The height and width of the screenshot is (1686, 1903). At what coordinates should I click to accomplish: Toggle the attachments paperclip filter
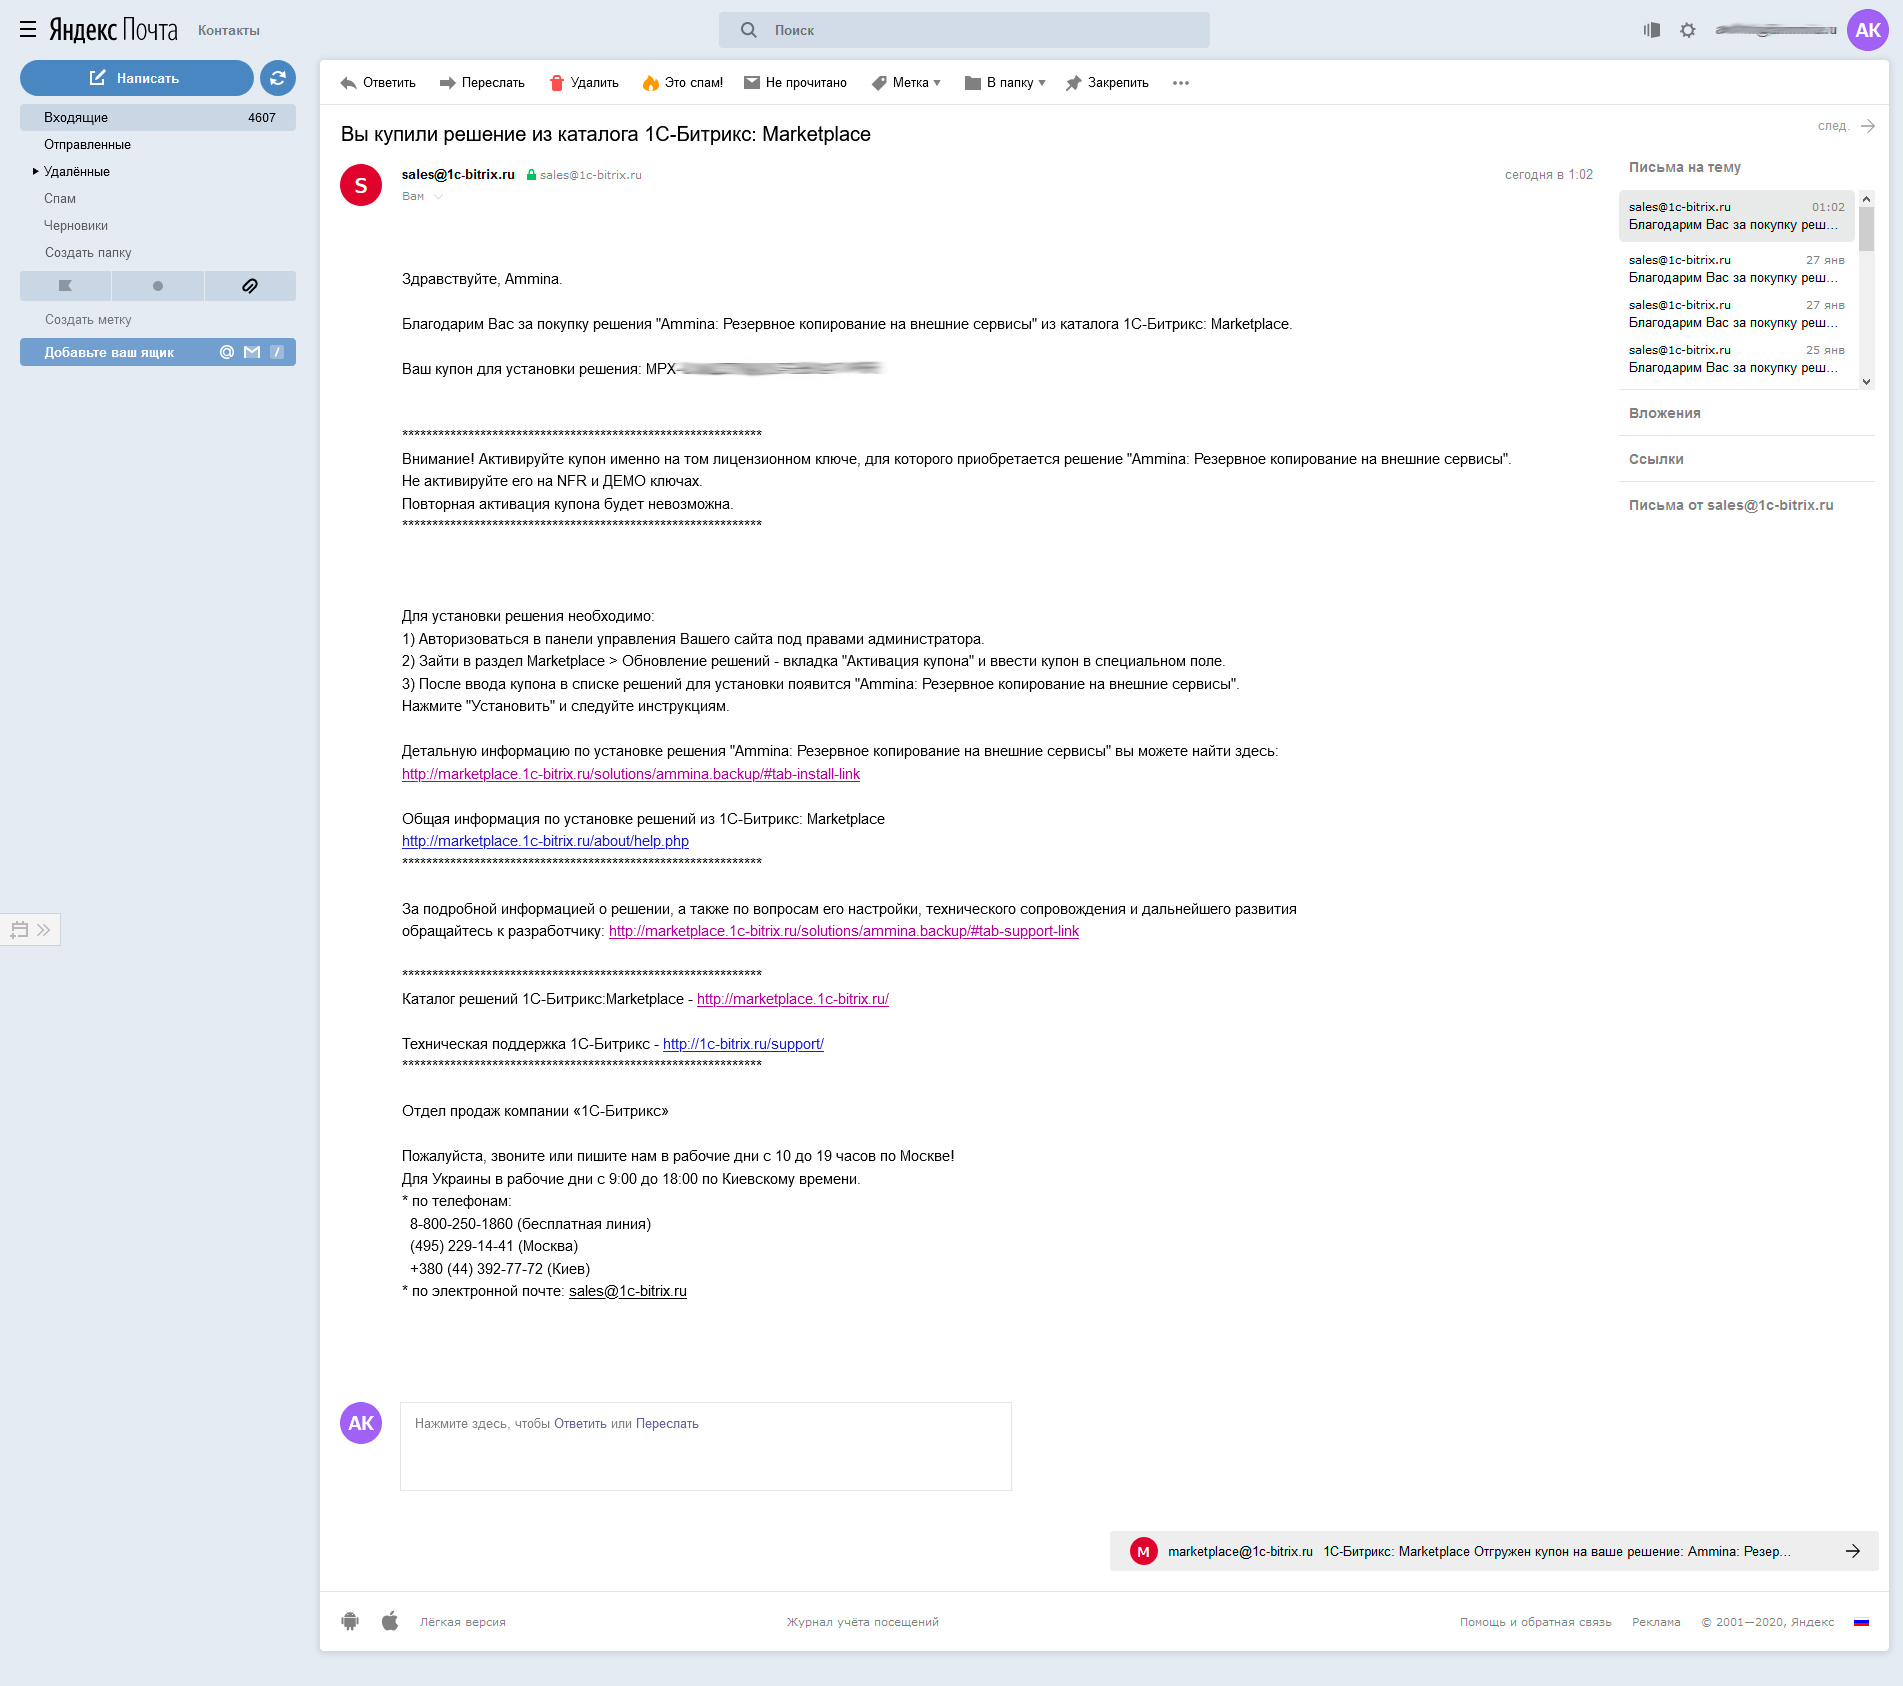click(250, 286)
